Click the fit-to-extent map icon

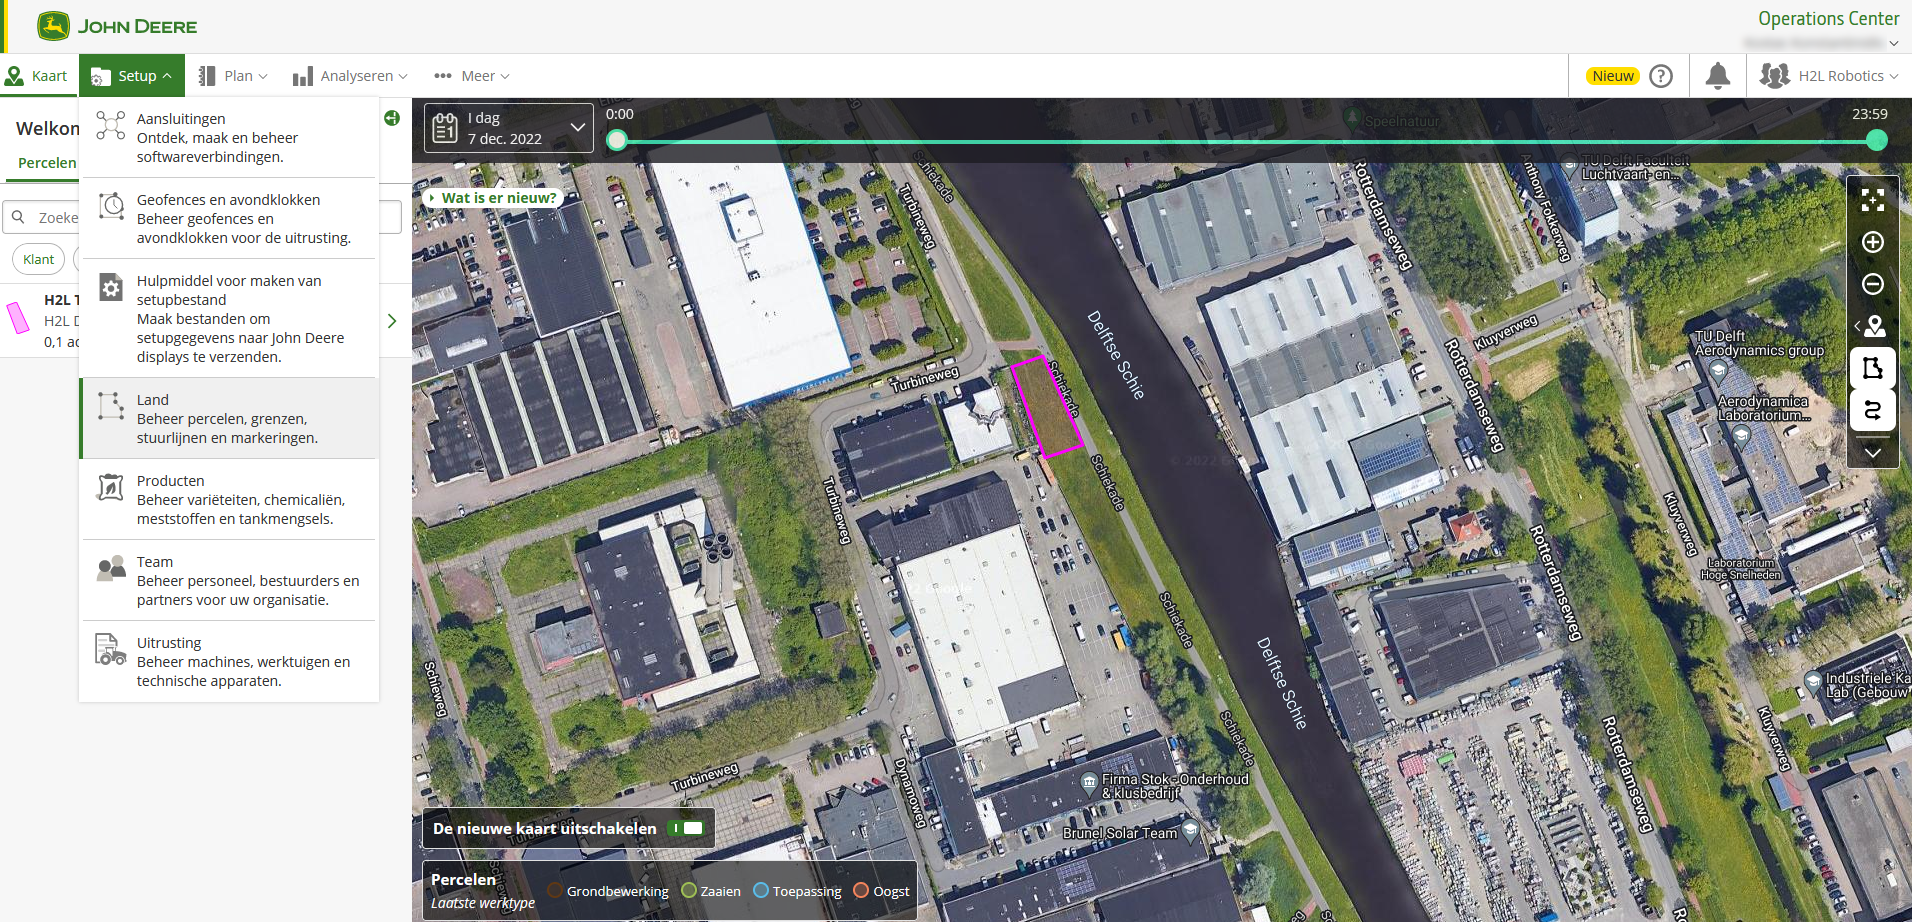(x=1872, y=200)
